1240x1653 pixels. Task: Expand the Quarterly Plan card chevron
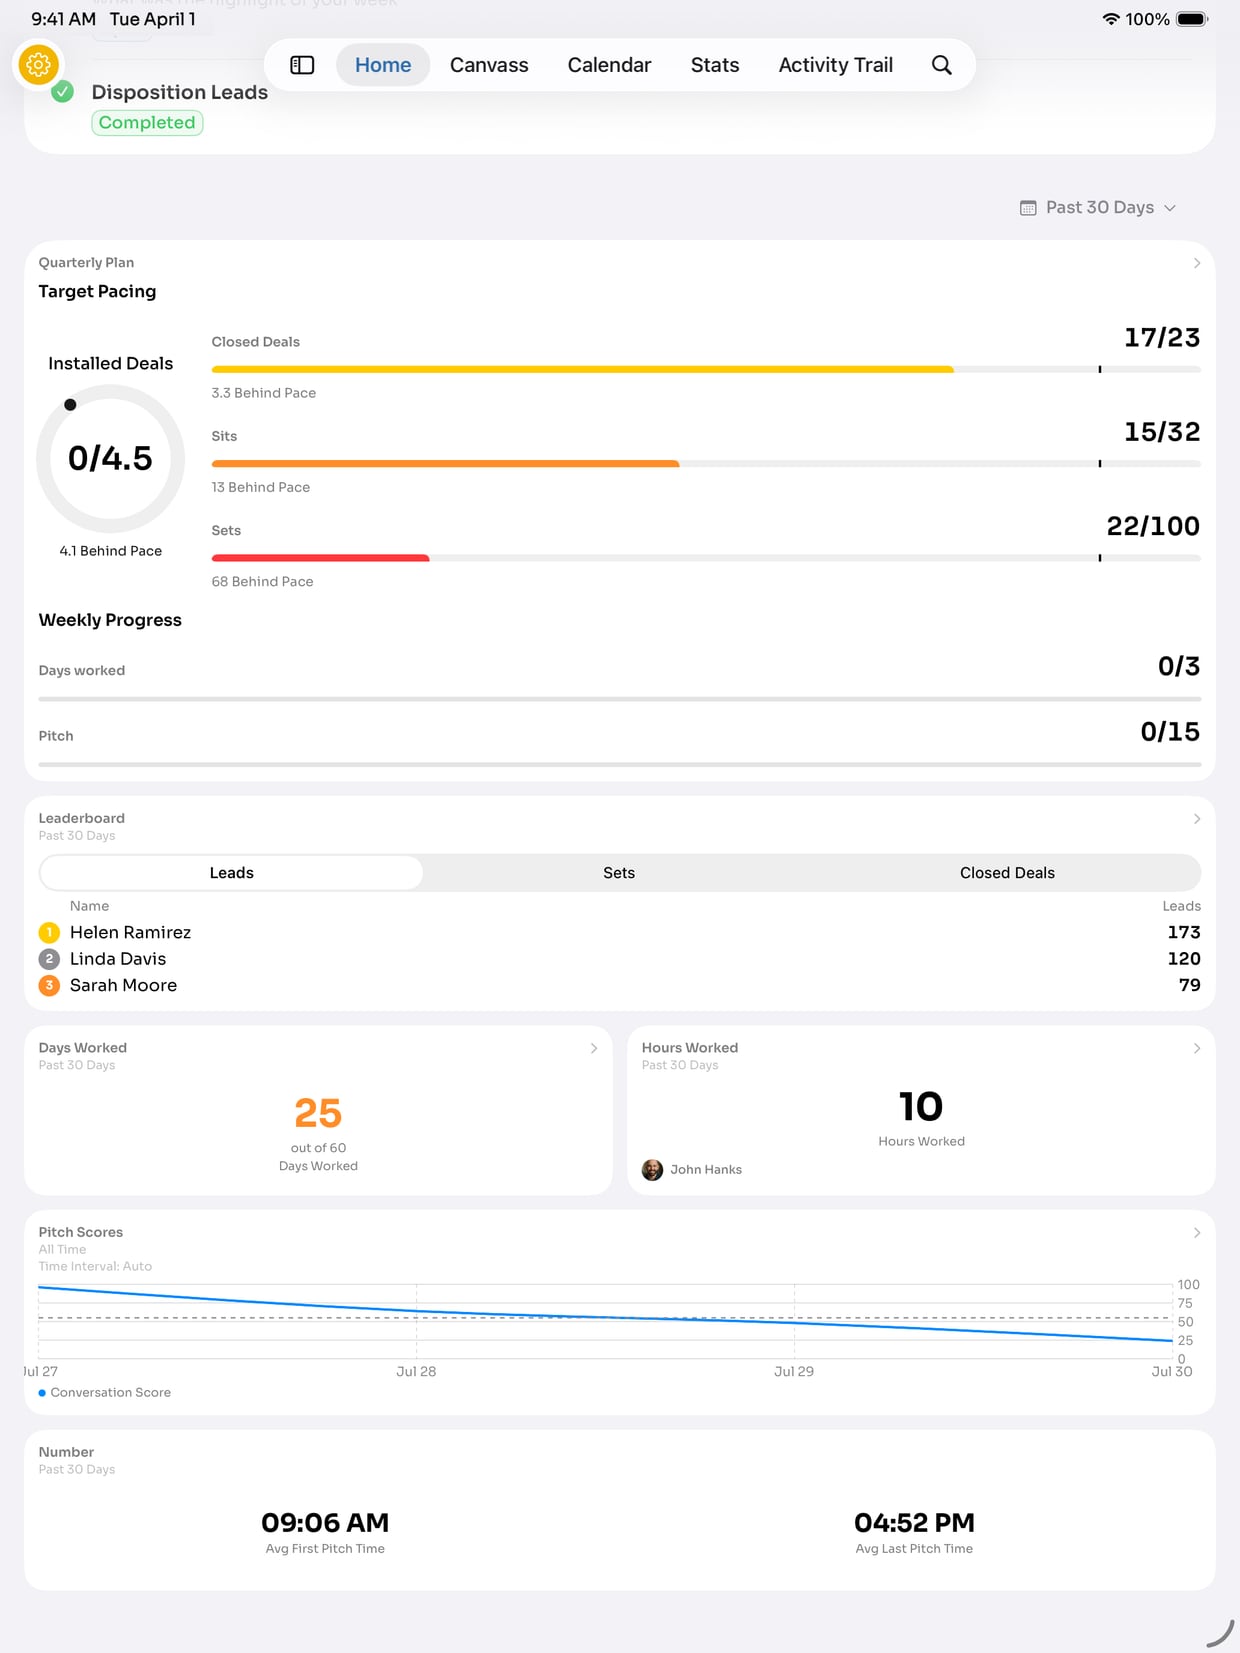[x=1196, y=263]
